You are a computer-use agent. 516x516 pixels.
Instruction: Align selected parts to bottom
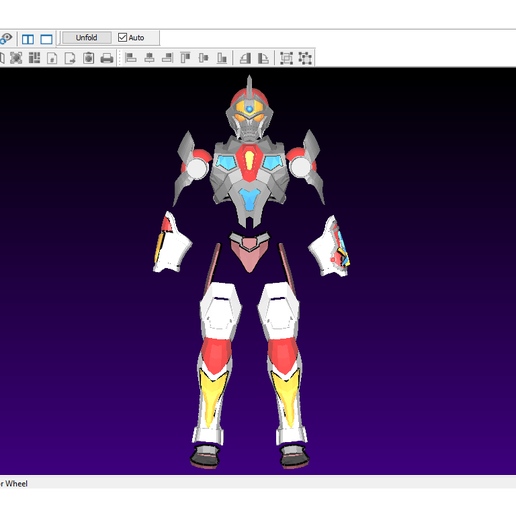(222, 58)
